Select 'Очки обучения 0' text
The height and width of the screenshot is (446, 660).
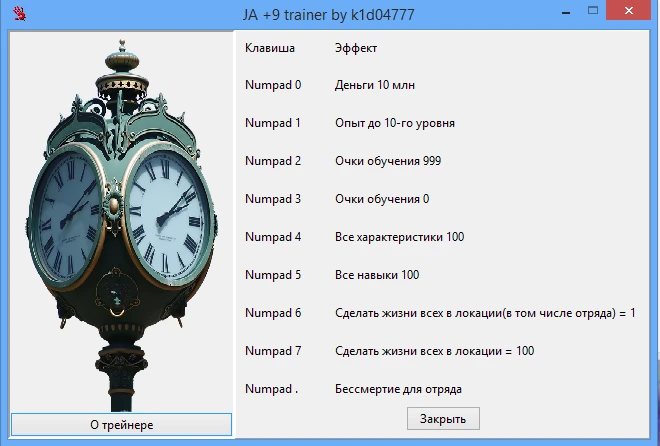point(382,199)
